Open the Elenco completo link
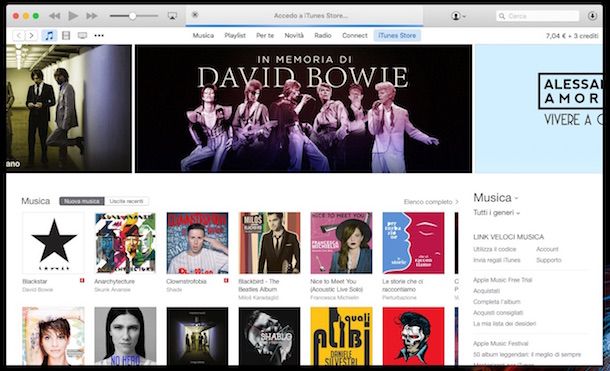 tap(431, 202)
